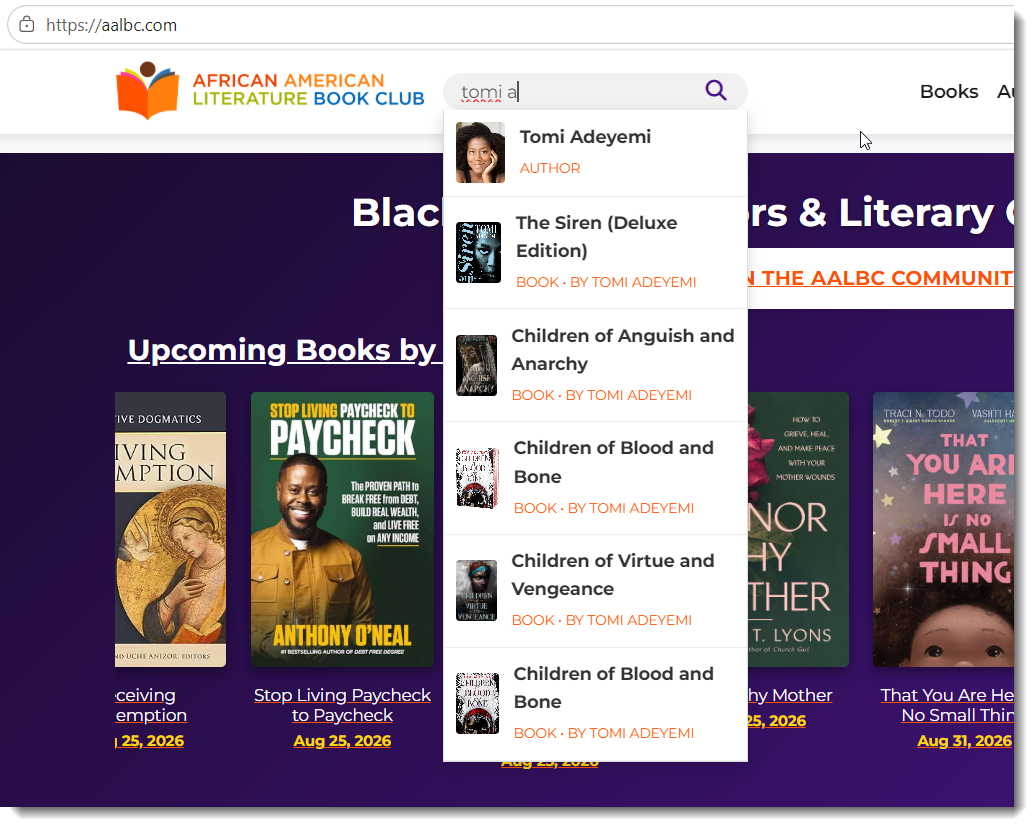The width and height of the screenshot is (1036, 829).
Task: Open That You Are Here title link
Action: point(947,705)
